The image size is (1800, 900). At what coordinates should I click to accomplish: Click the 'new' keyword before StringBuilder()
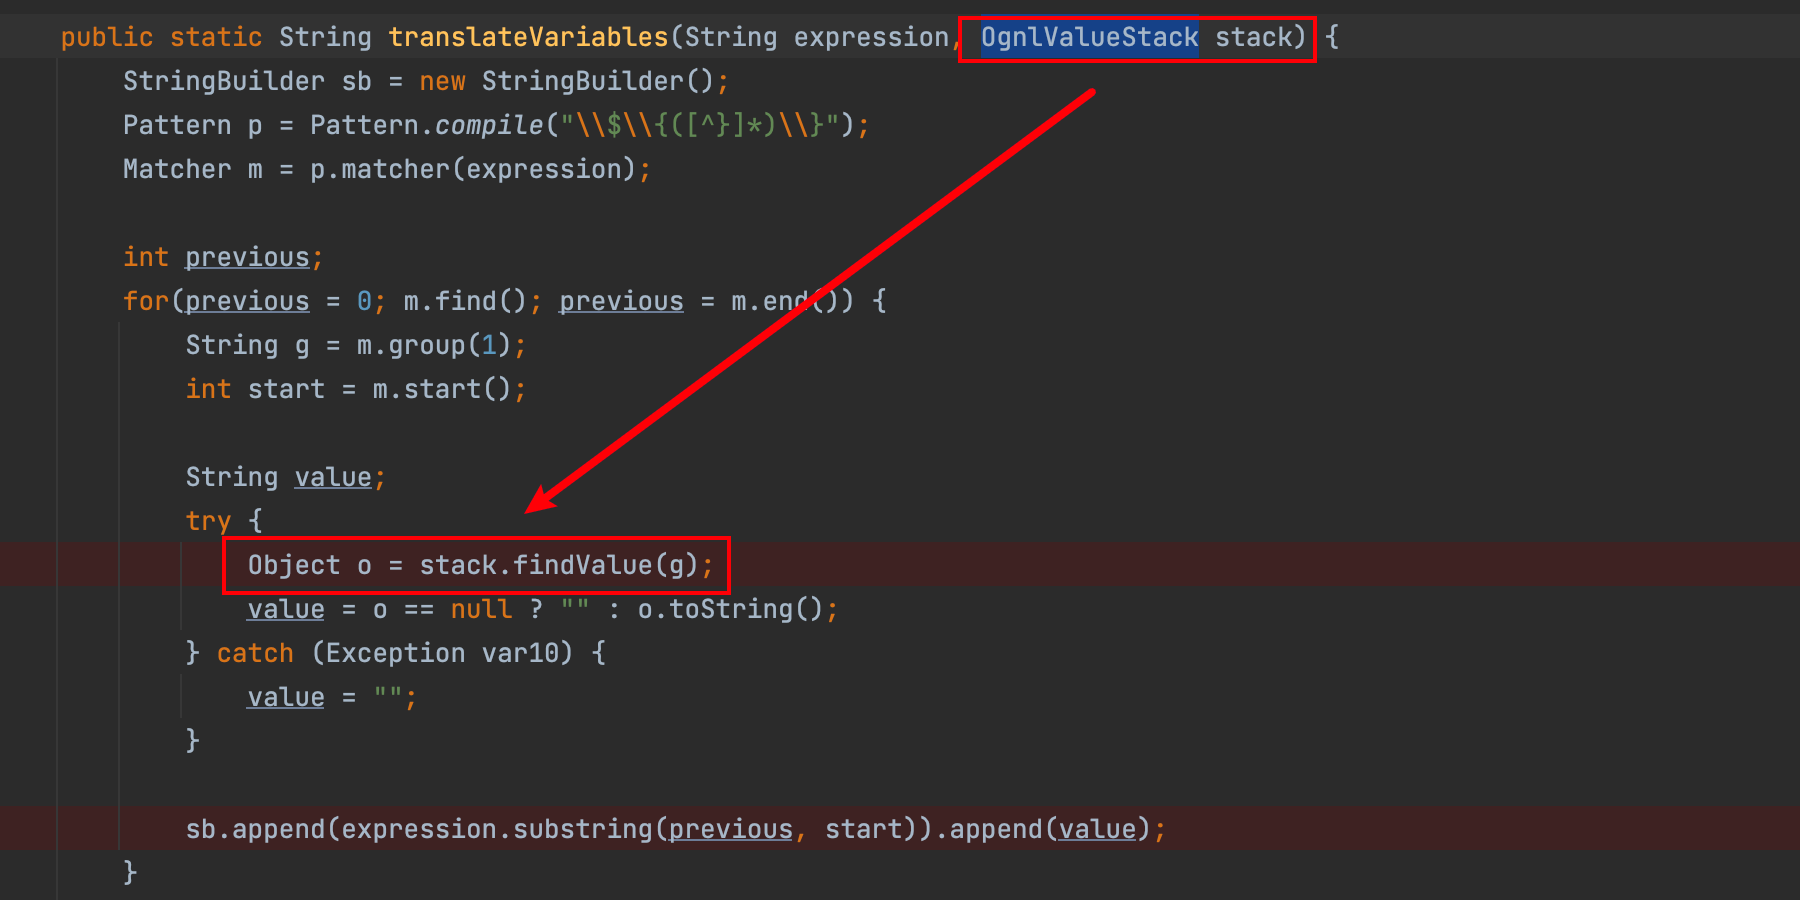point(442,82)
